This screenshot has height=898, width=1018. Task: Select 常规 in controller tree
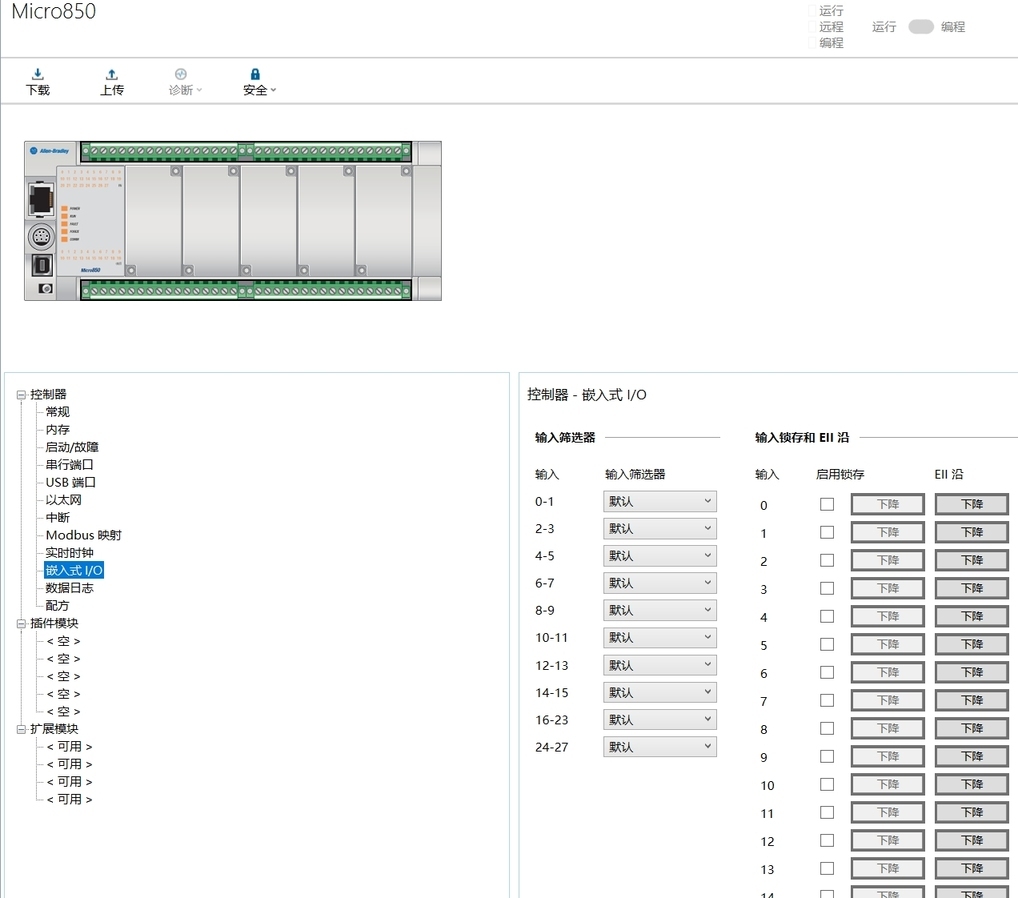click(x=57, y=412)
